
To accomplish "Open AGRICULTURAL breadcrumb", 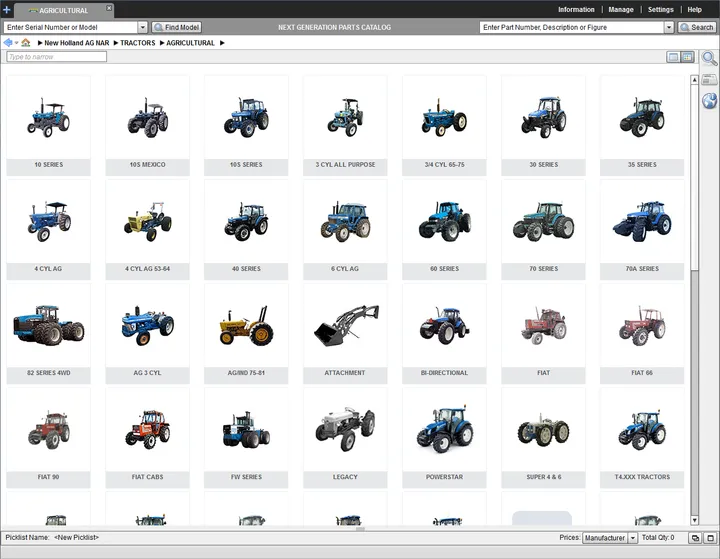I will [190, 43].
